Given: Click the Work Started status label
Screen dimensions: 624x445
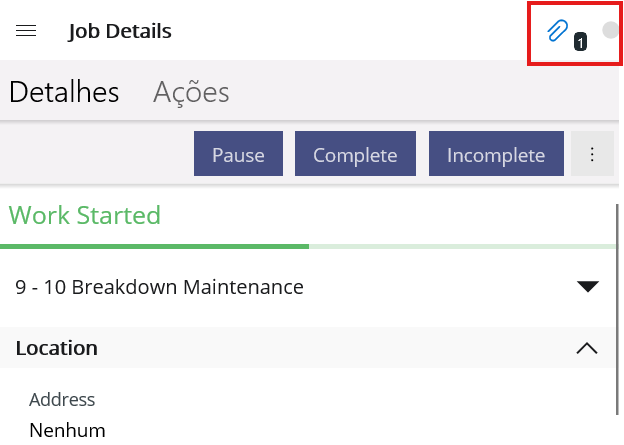Looking at the screenshot, I should tap(85, 215).
